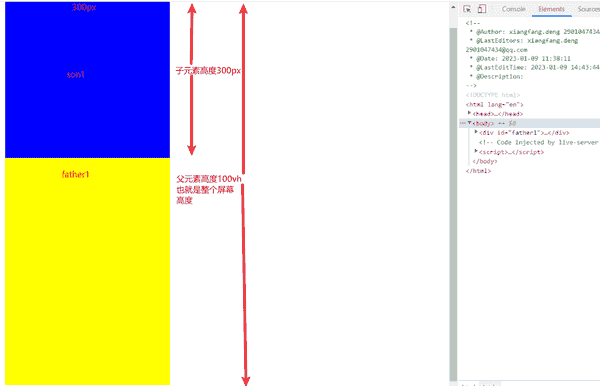Viewport: 600px width, 386px height.
Task: Open the ellipsis menu beside body
Action: coord(463,123)
